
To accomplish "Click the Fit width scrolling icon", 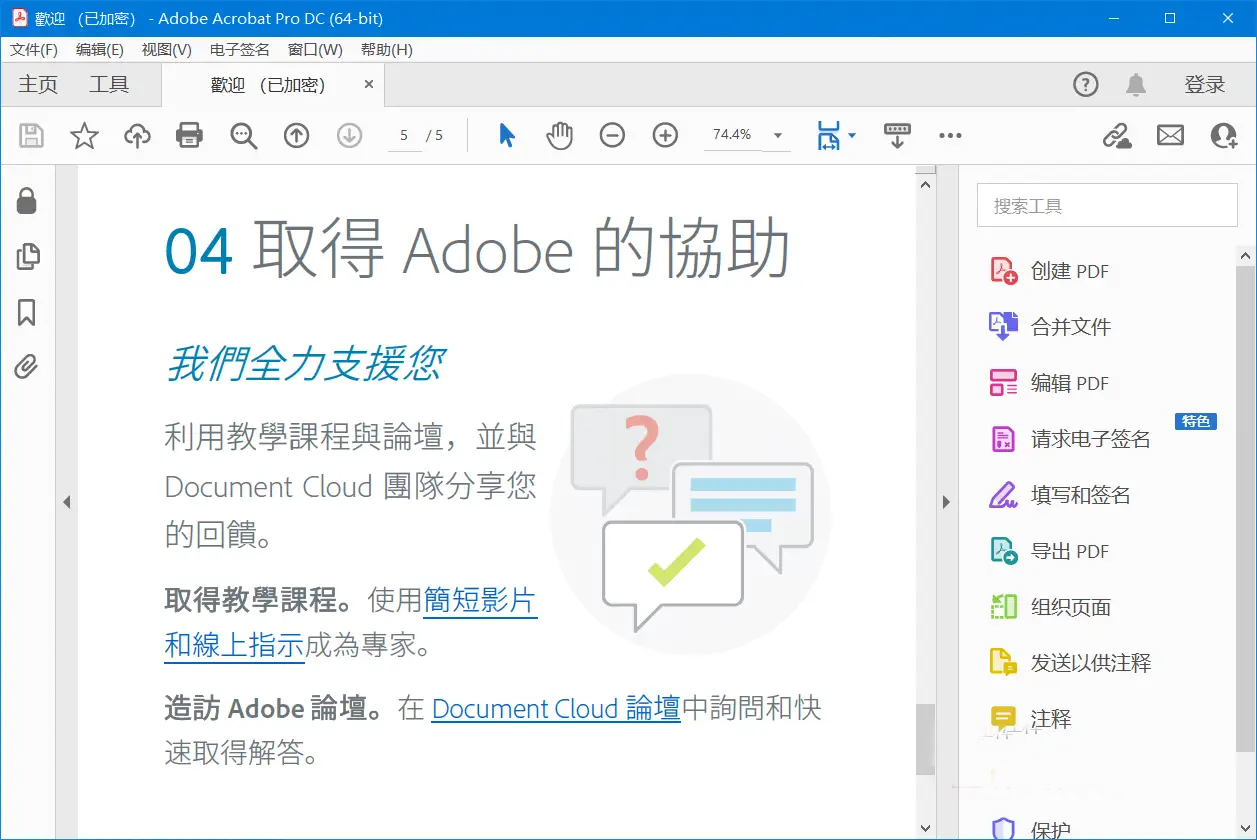I will pos(829,136).
